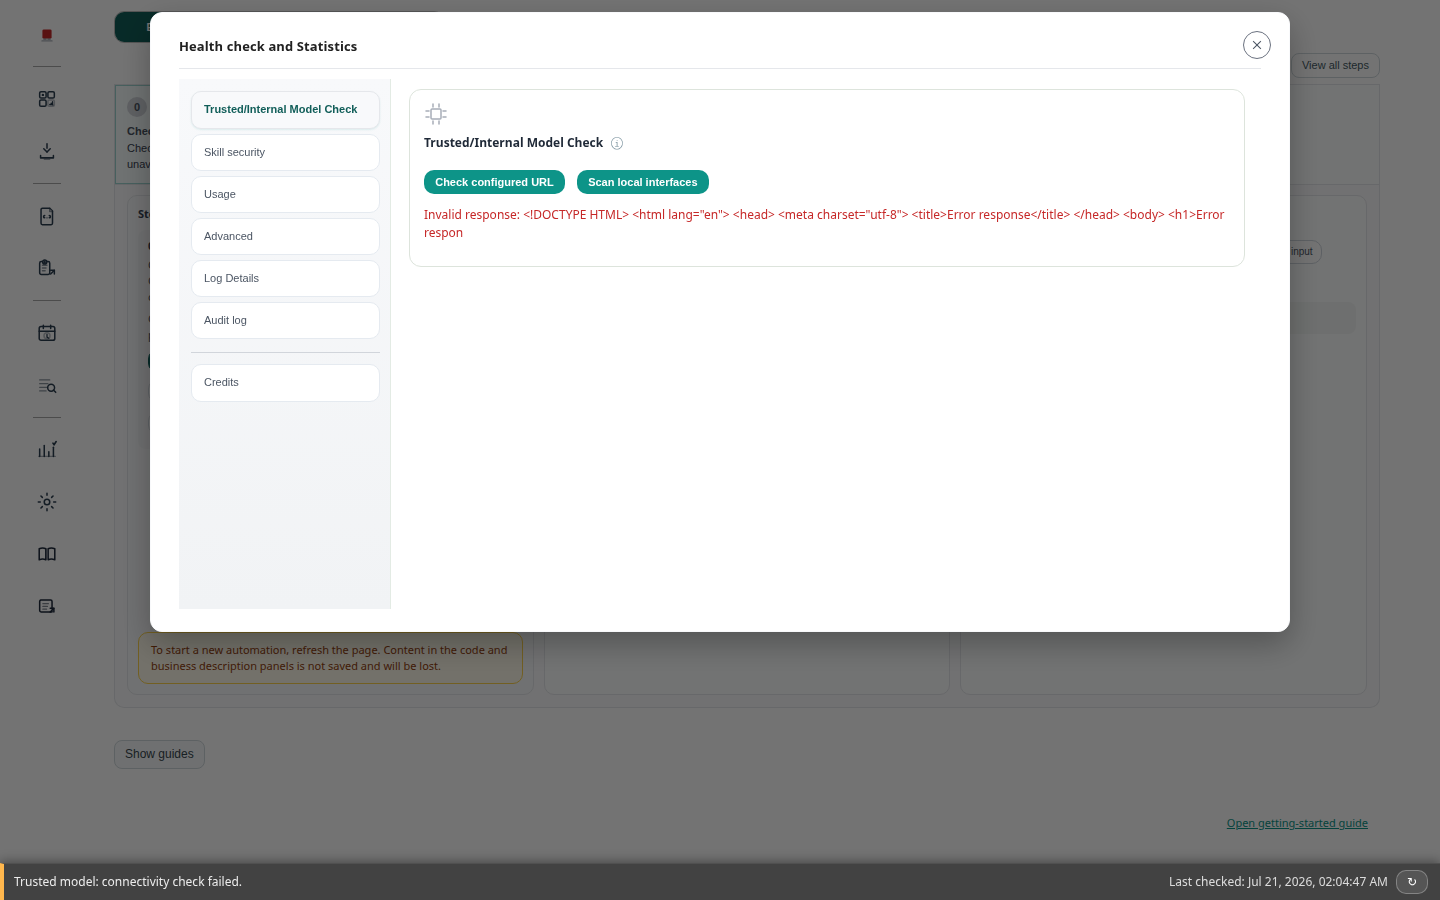Click the open book documentation icon
The height and width of the screenshot is (900, 1440).
pos(47,554)
